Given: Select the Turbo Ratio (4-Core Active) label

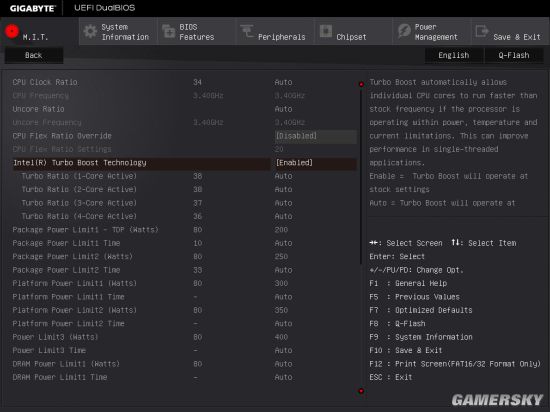Looking at the screenshot, I should (x=79, y=216).
